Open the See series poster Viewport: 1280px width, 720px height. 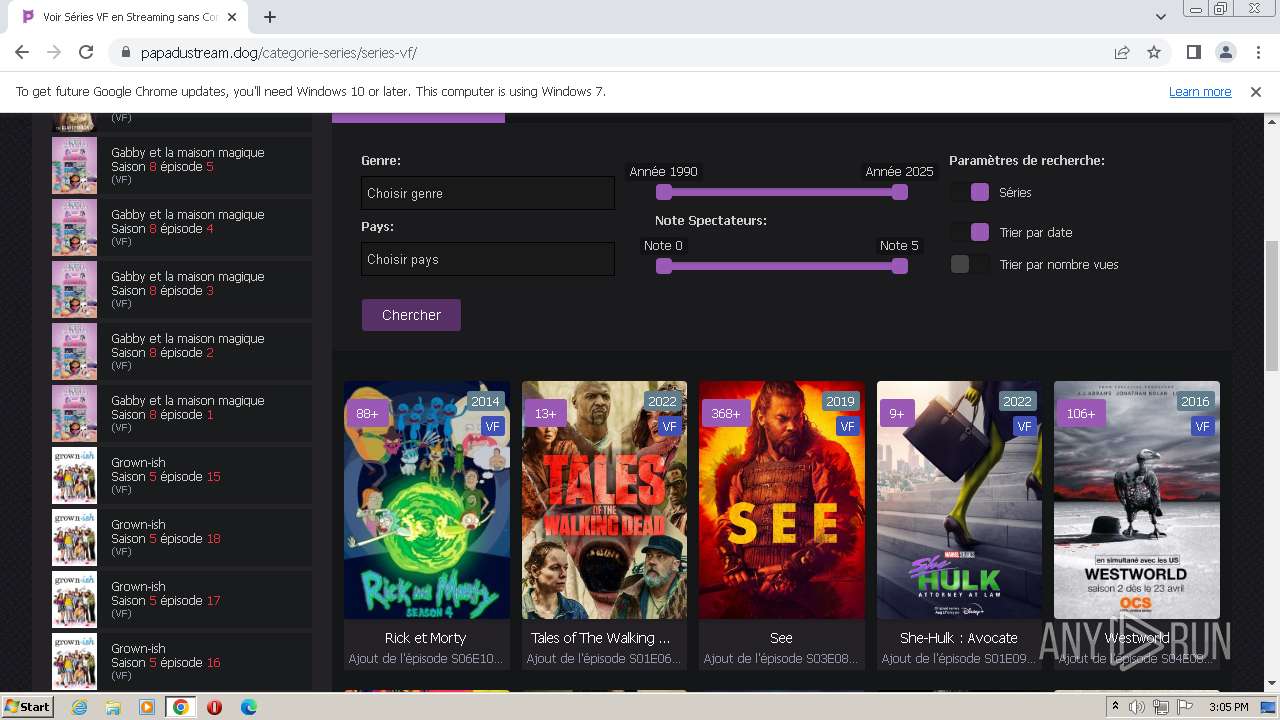[x=782, y=500]
